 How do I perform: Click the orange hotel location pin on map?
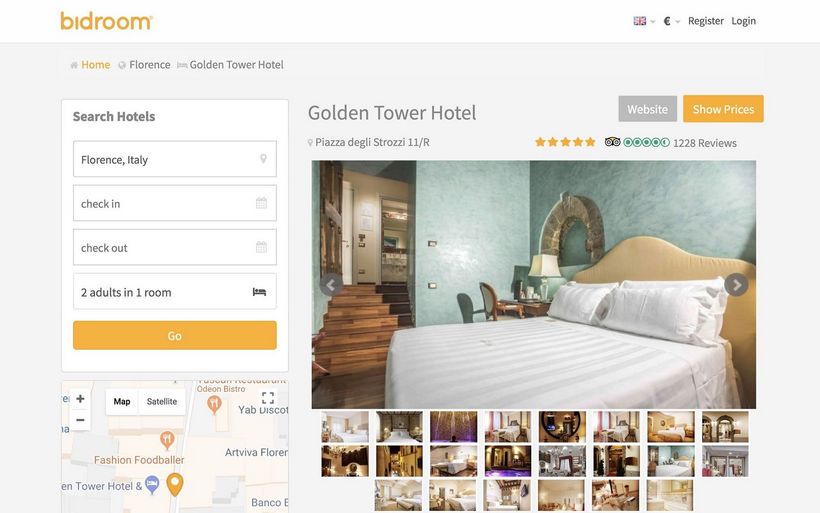(175, 484)
